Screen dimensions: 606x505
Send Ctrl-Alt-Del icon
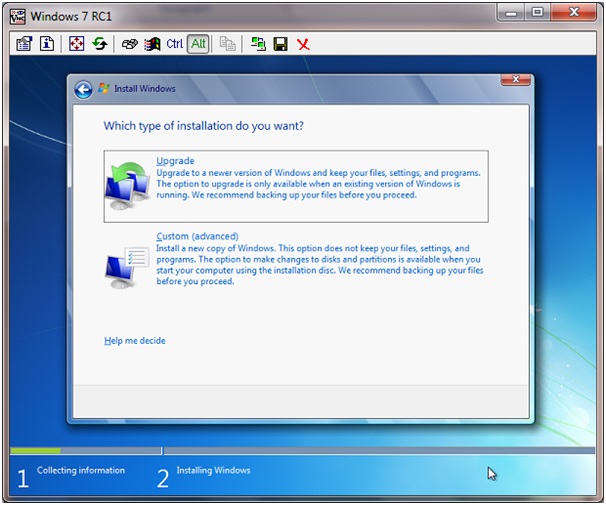click(x=129, y=44)
